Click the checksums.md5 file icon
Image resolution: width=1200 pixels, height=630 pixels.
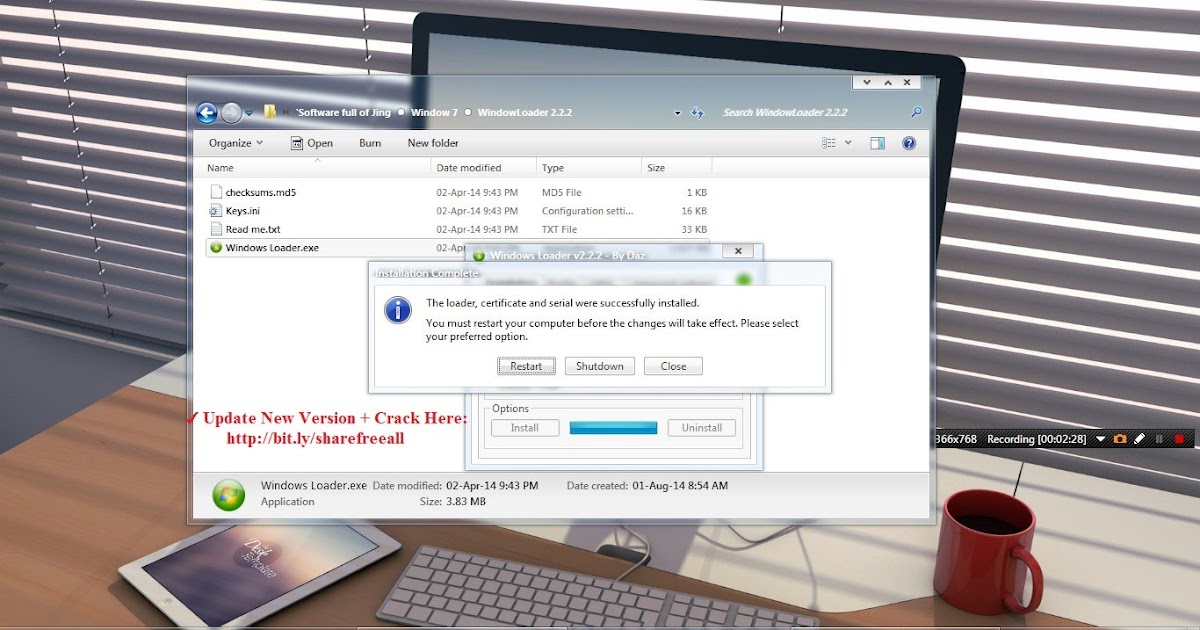point(215,192)
